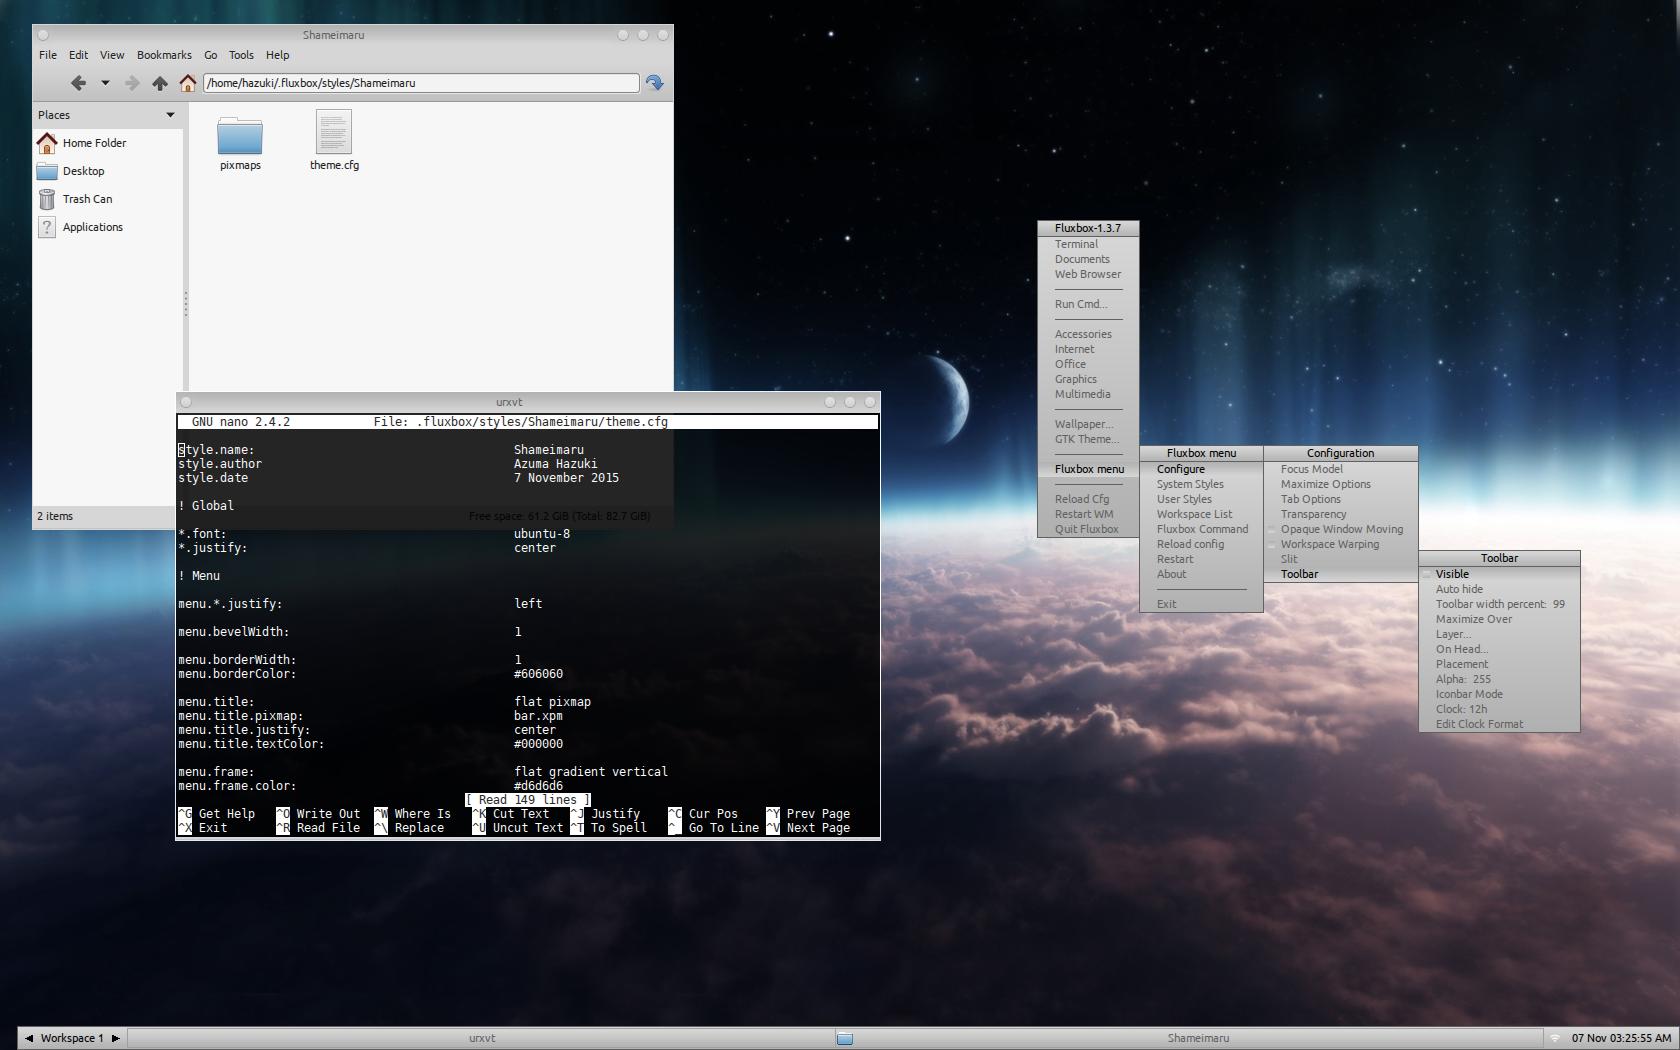
Task: Focus Shameimaru window in the iconbar
Action: click(x=1190, y=1038)
